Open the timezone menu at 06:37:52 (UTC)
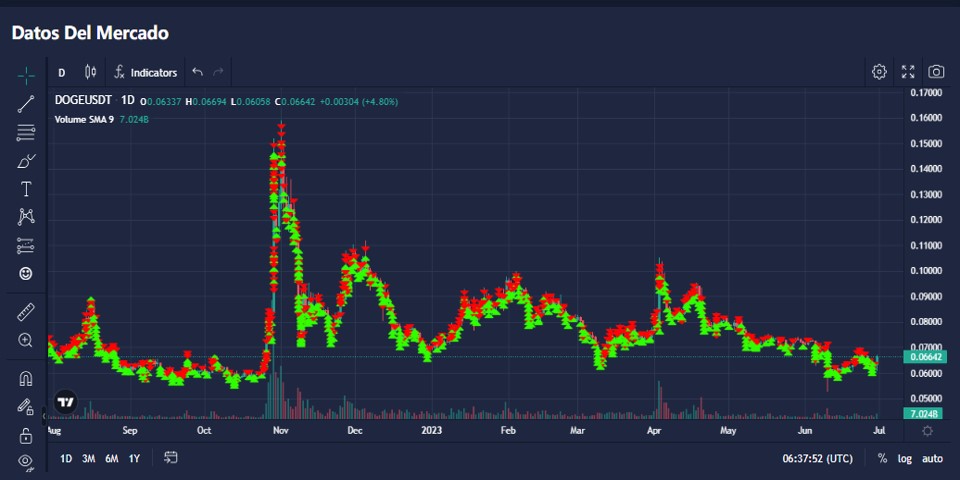This screenshot has height=480, width=960. coord(817,458)
